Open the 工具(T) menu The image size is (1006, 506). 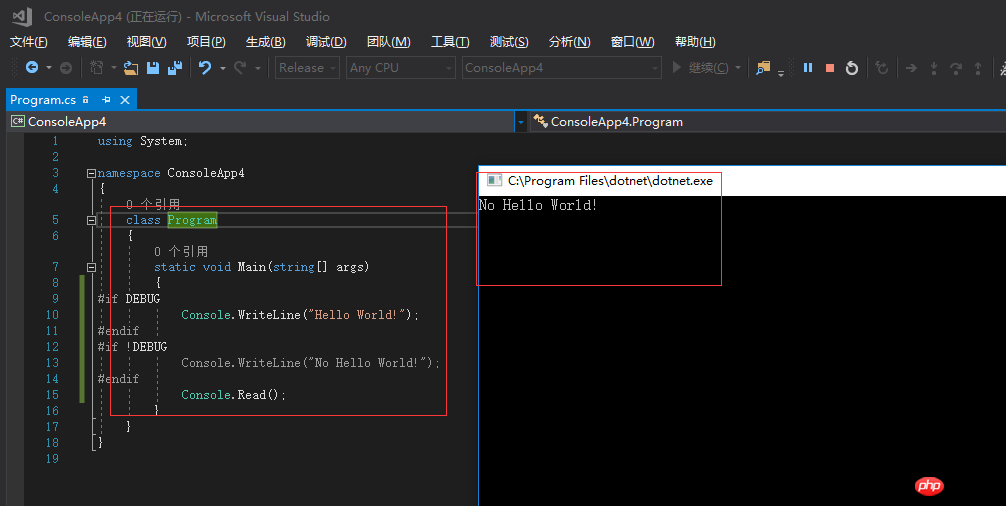point(450,42)
